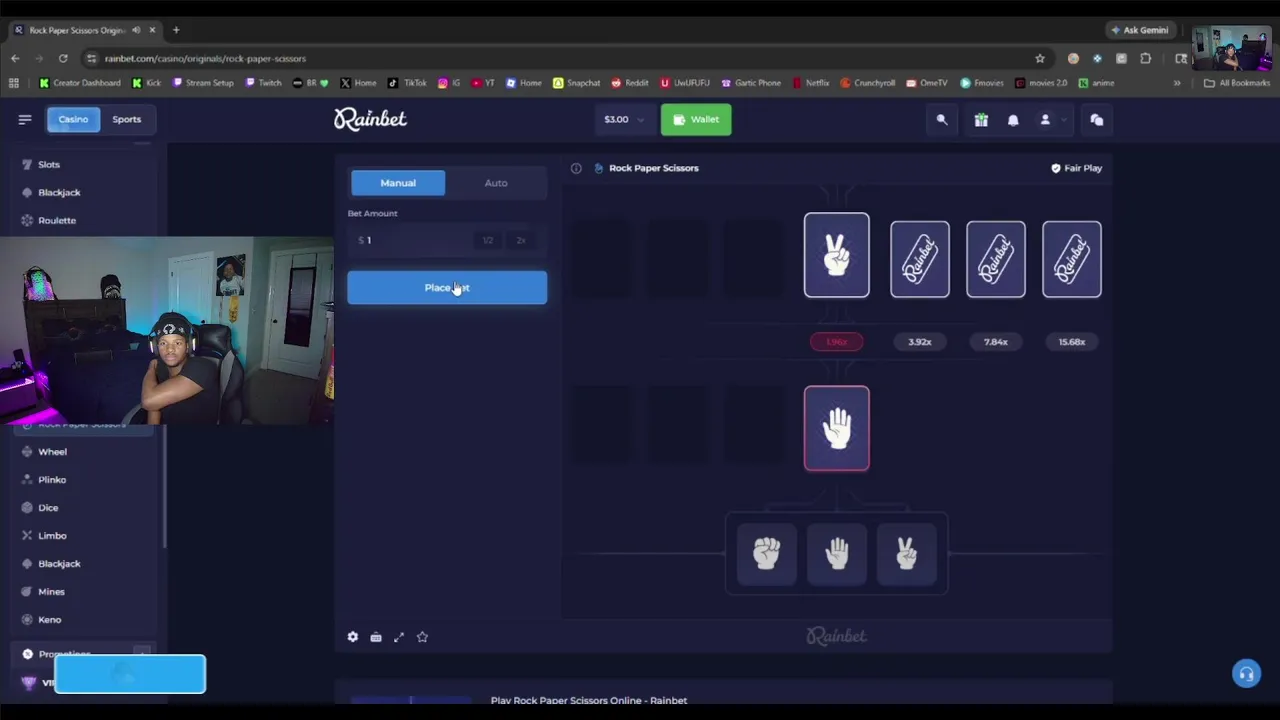
Task: Bookmark this page with star icon
Action: pos(1040,58)
